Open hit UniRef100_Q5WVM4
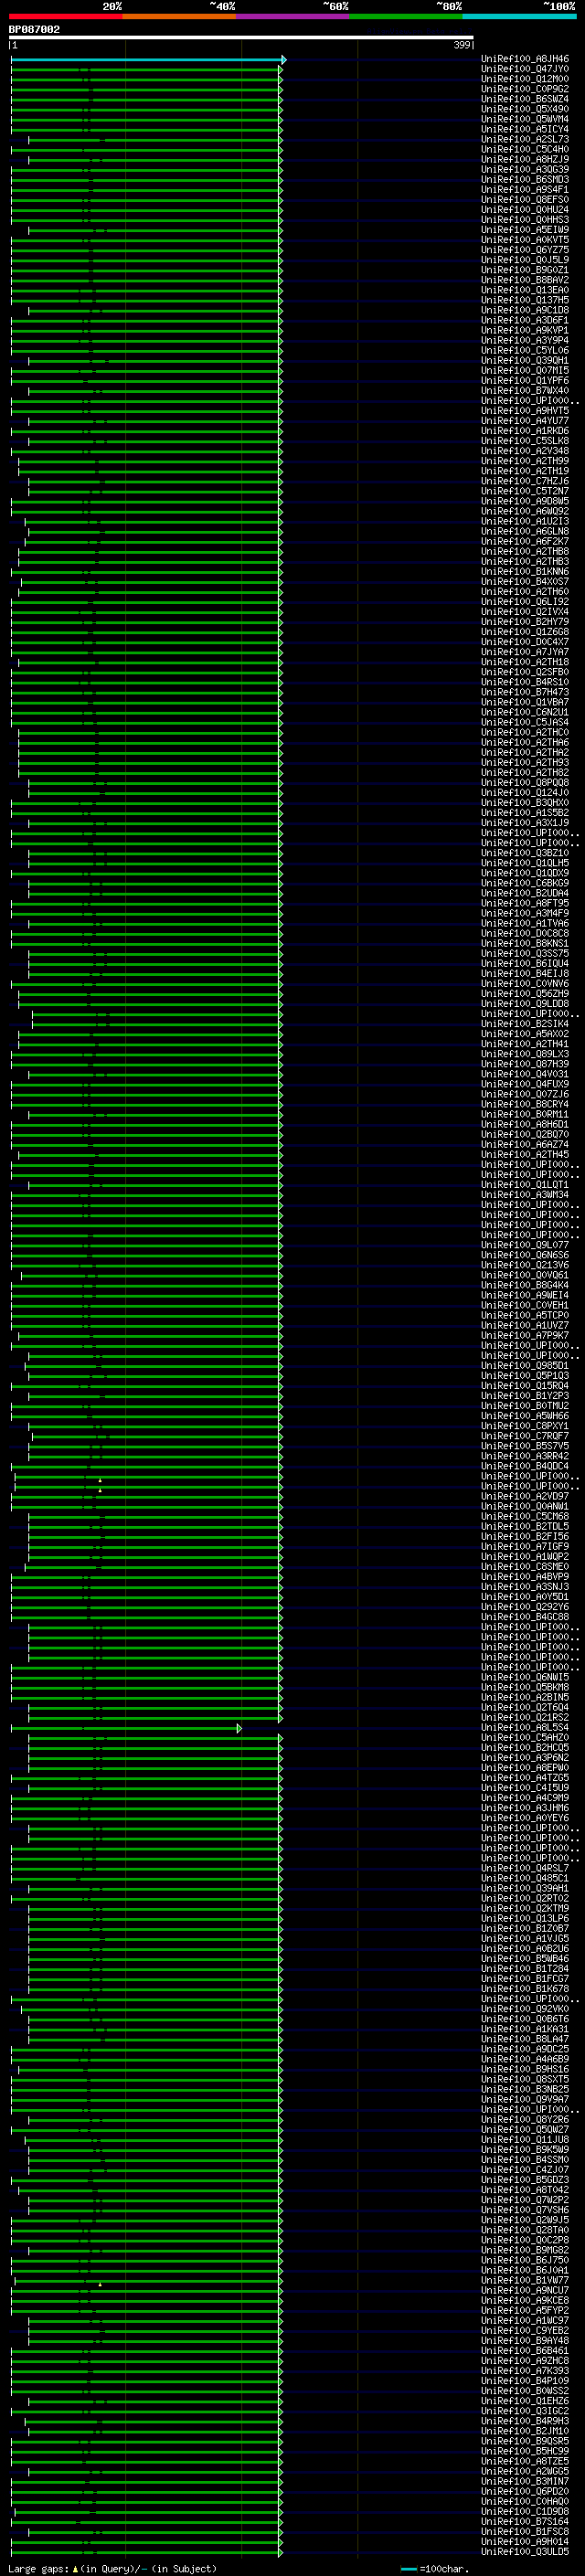This screenshot has width=585, height=2576. [525, 119]
